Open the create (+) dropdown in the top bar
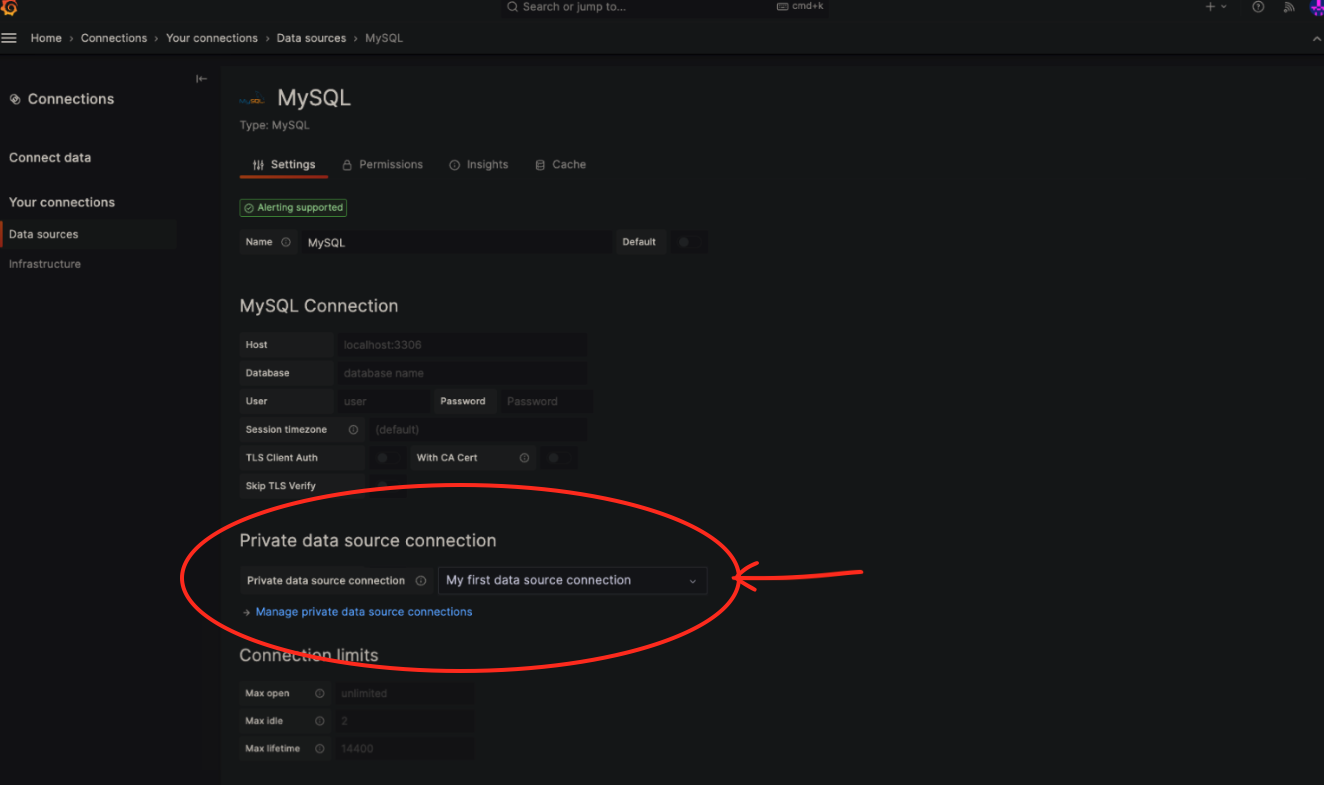 1216,8
